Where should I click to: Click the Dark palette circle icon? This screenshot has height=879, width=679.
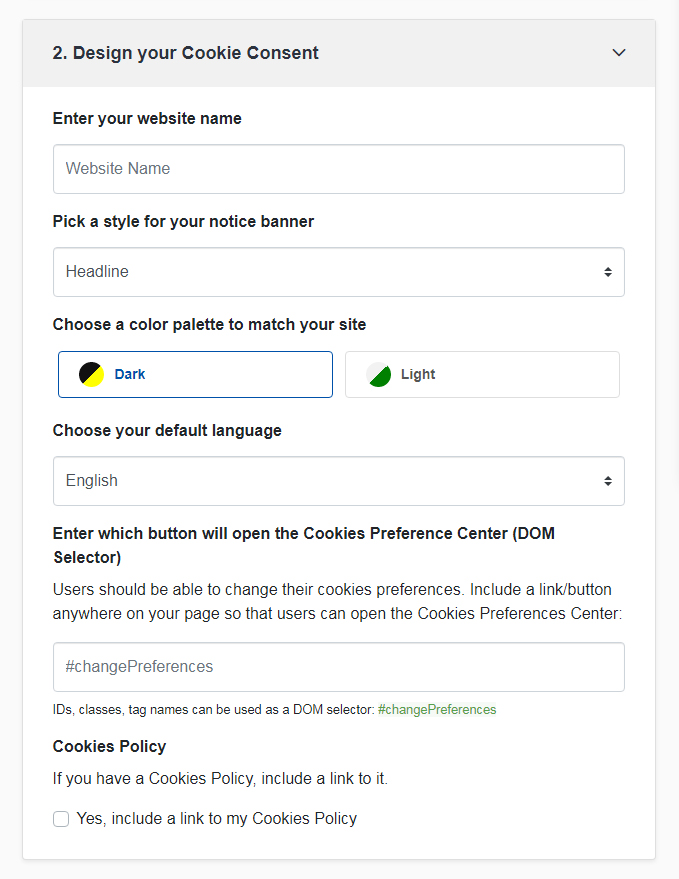(x=90, y=374)
